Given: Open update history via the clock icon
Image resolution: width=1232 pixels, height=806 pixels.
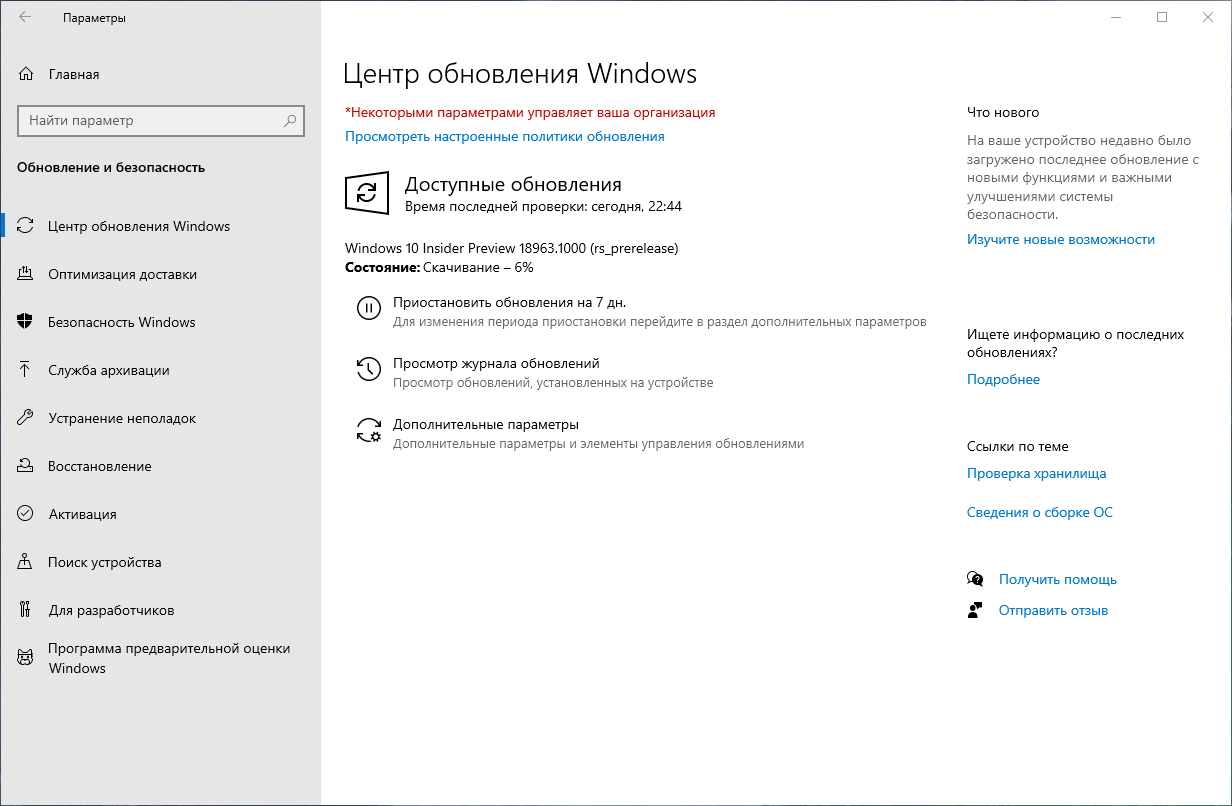Looking at the screenshot, I should 368,369.
